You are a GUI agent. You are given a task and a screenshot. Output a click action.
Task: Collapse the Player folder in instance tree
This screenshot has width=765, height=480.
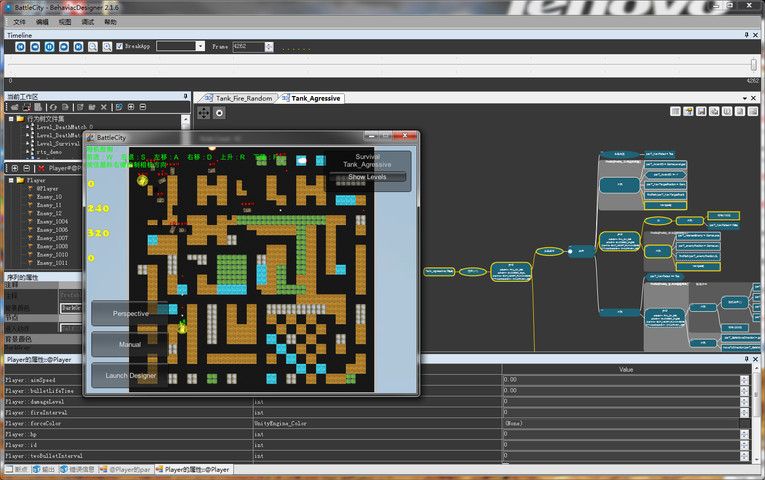[11, 180]
